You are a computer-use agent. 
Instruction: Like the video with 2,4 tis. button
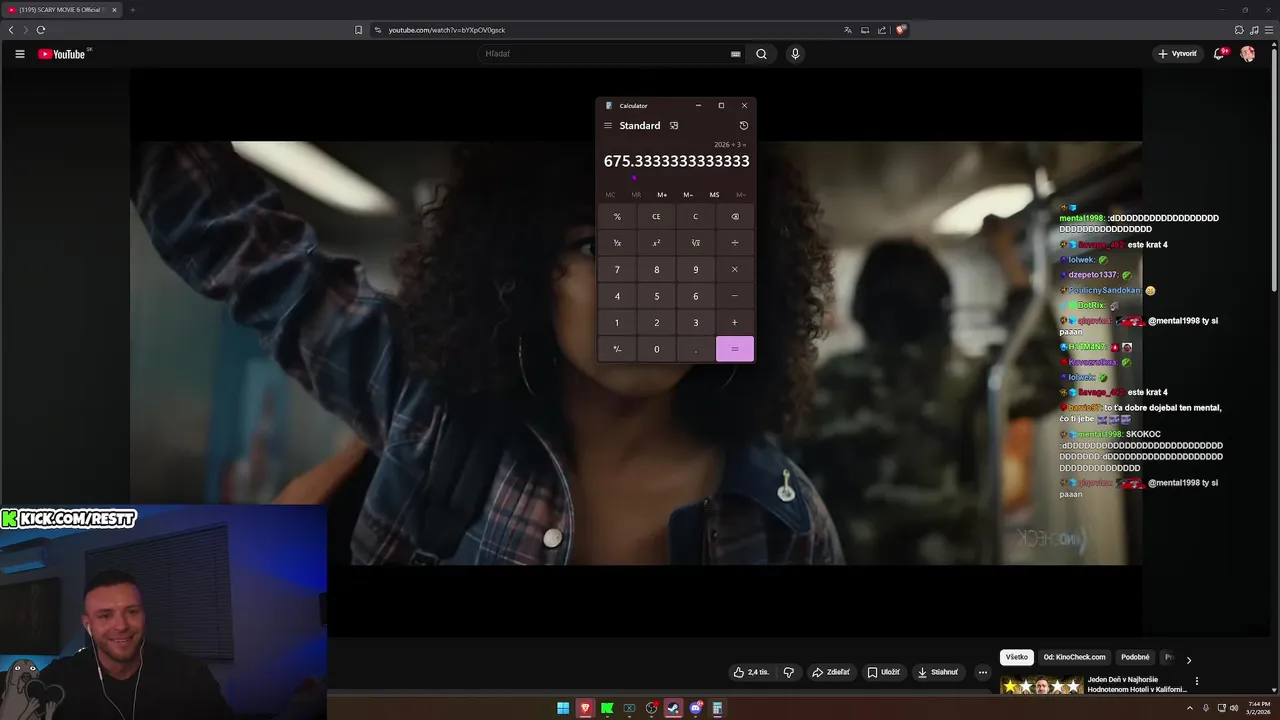(x=751, y=672)
